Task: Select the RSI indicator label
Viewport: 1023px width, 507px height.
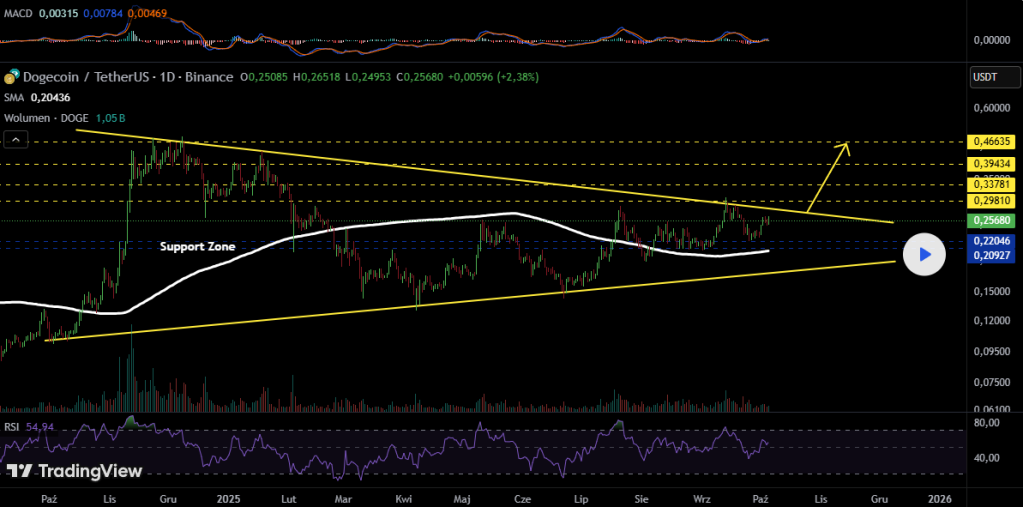Action: click(13, 427)
